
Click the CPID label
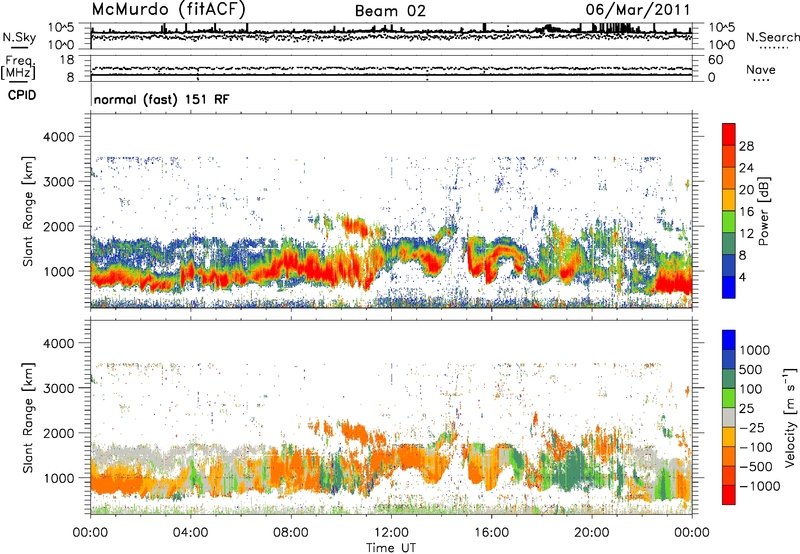(22, 95)
